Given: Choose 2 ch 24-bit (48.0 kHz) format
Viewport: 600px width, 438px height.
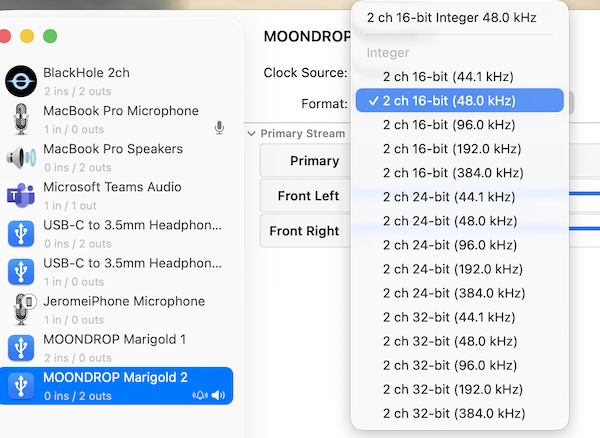Looking at the screenshot, I should pos(460,221).
